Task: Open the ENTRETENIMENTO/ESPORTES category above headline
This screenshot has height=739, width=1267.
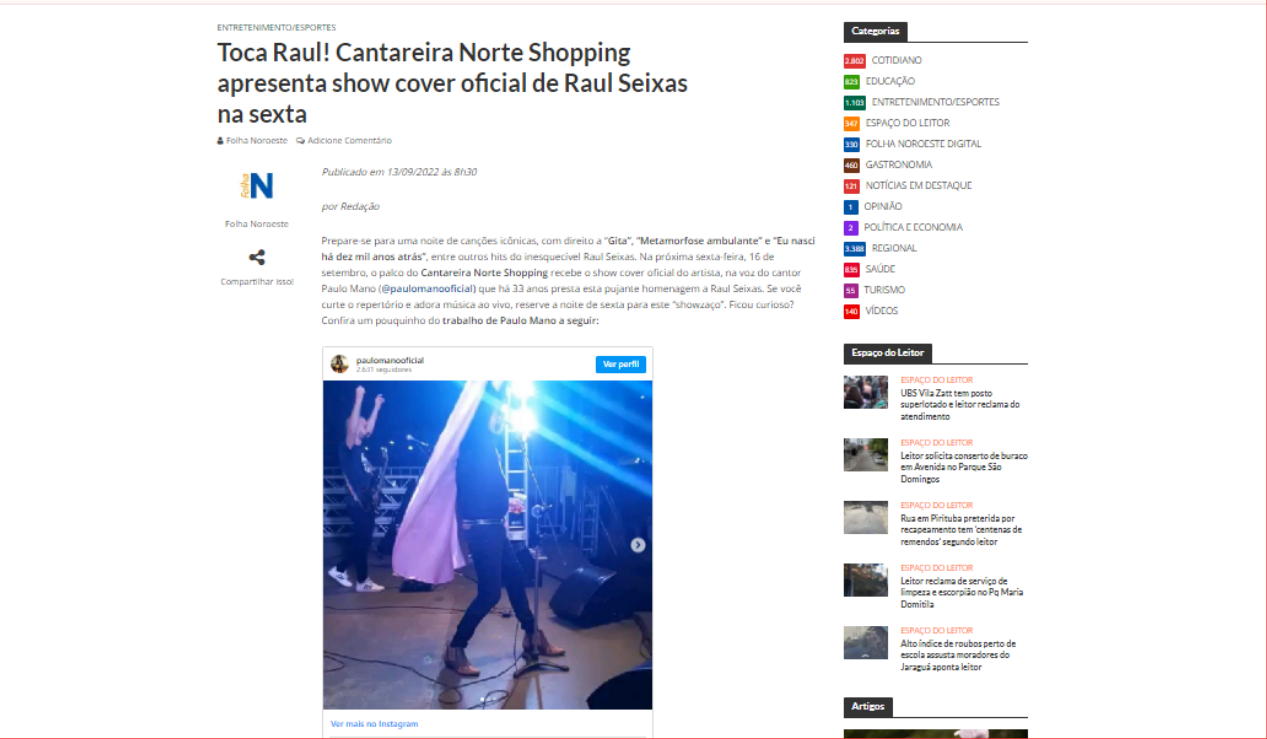Action: click(x=277, y=28)
